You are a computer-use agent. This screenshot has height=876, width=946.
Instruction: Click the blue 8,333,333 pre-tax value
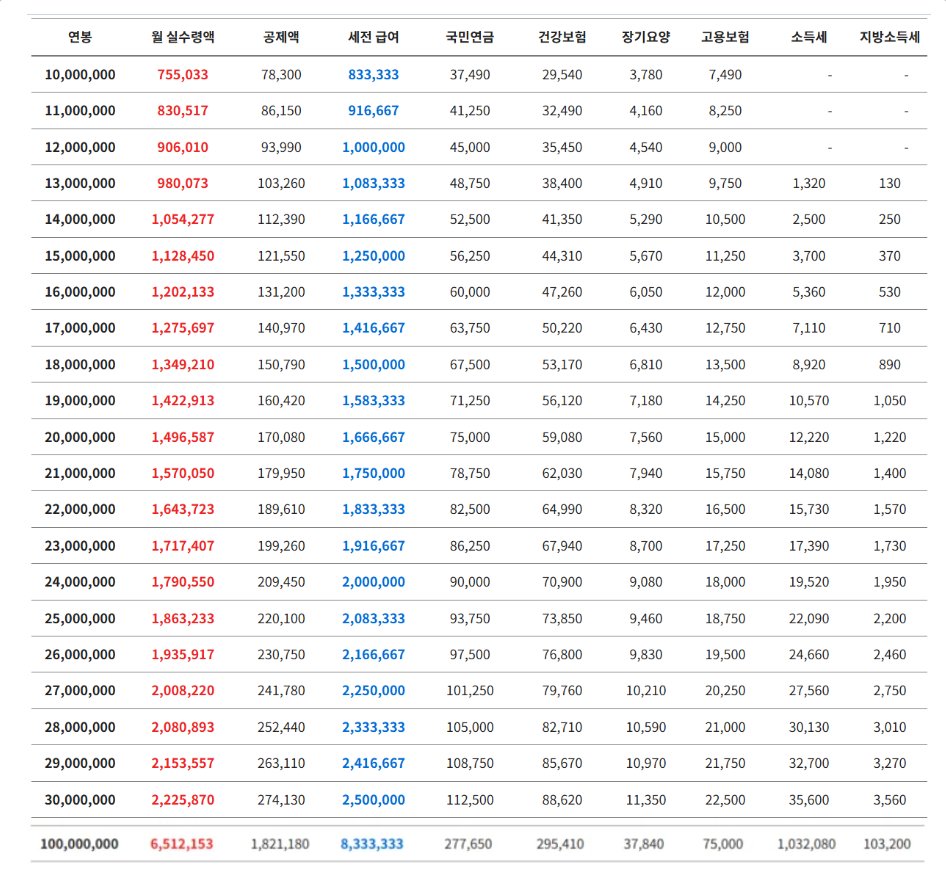tap(372, 844)
